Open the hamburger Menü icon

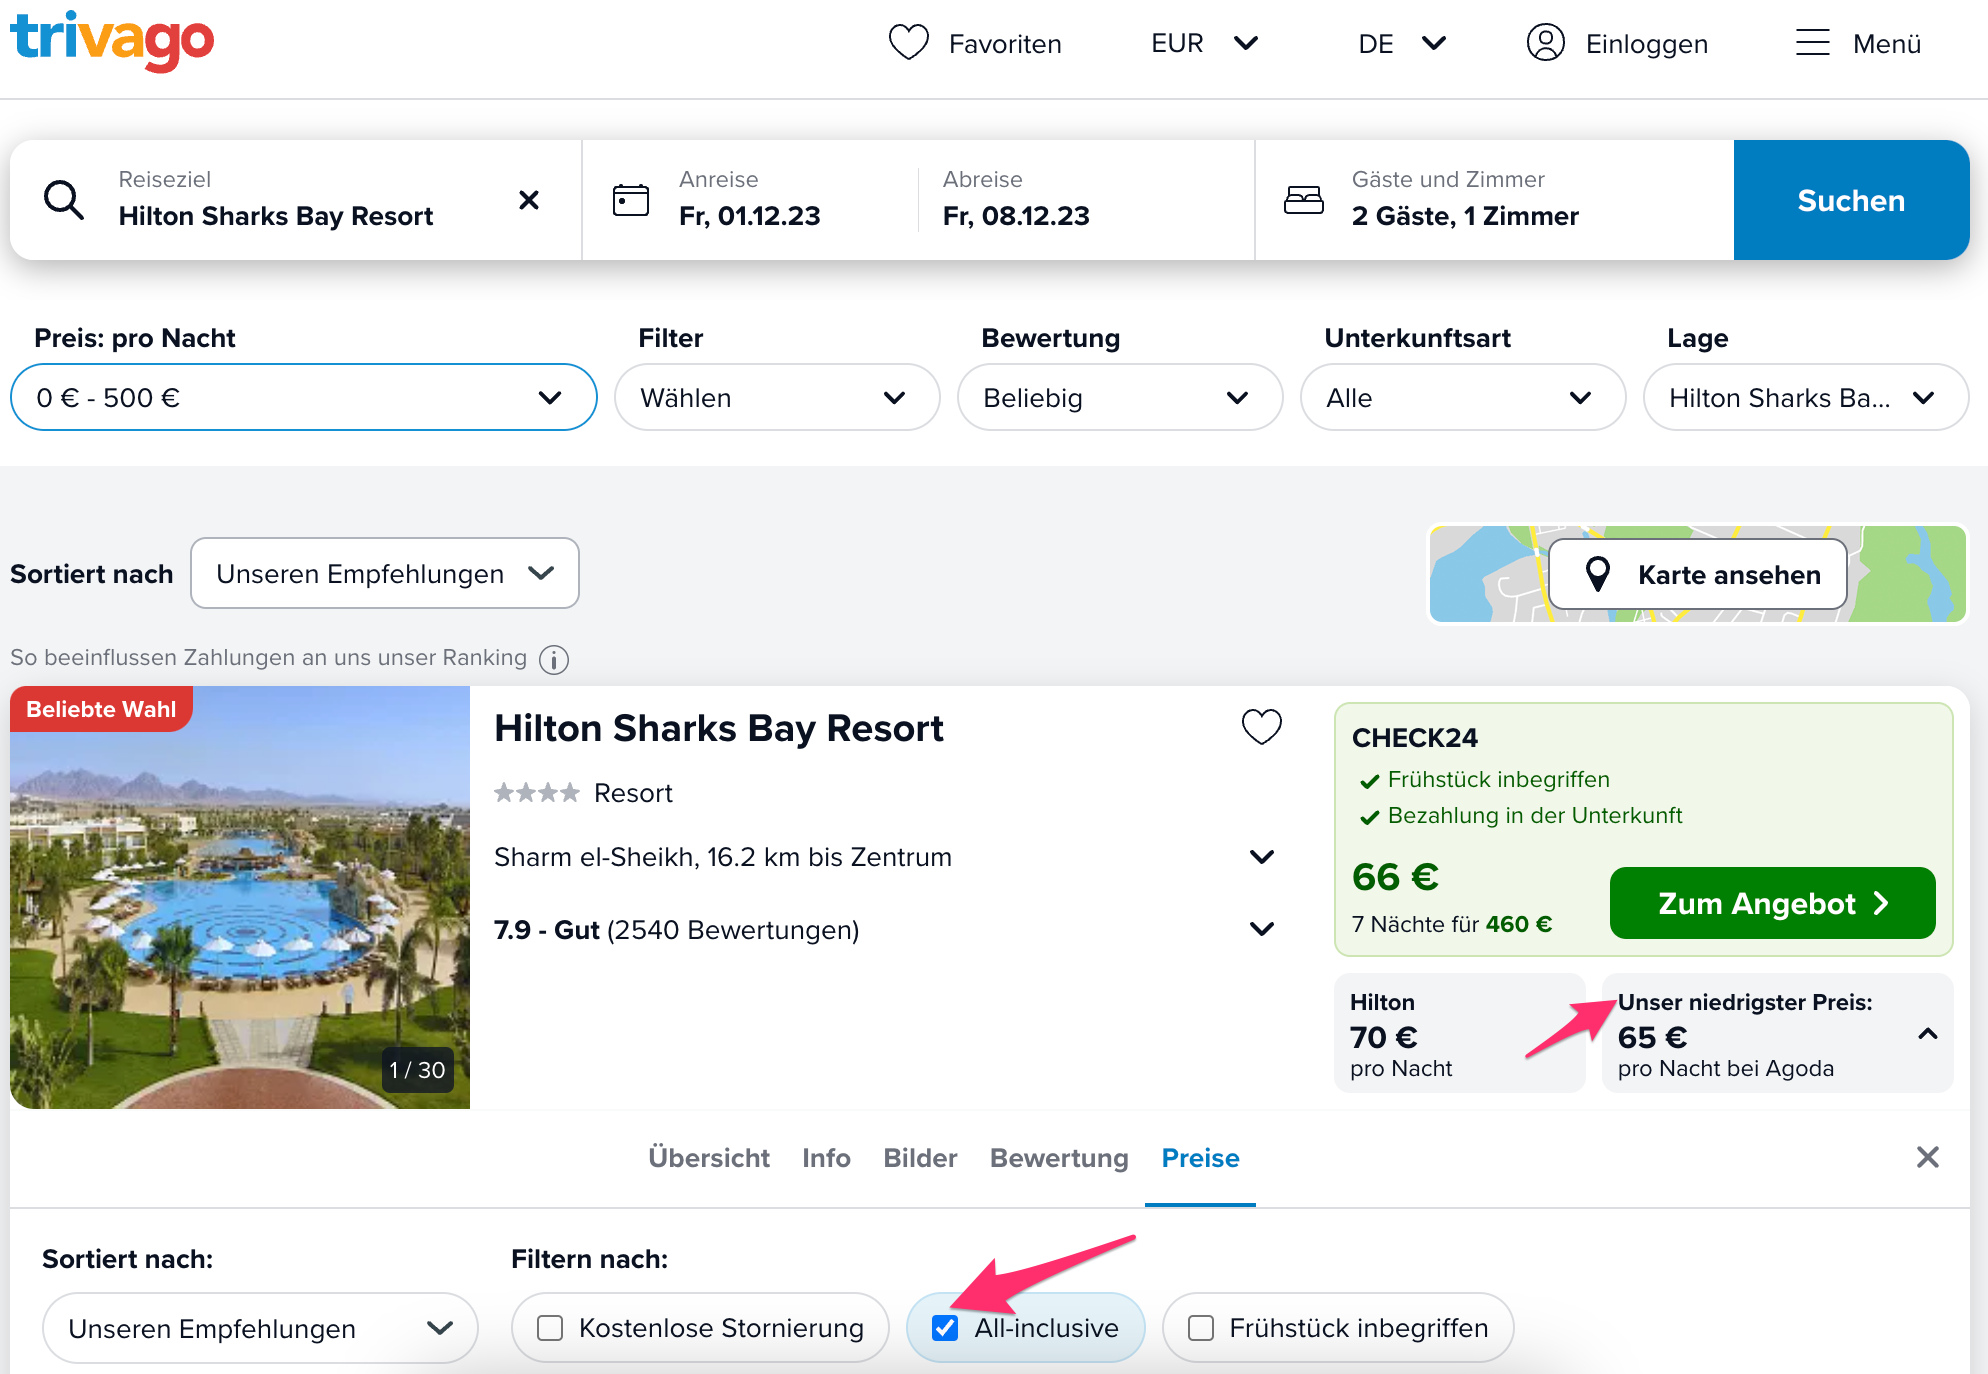[x=1812, y=43]
